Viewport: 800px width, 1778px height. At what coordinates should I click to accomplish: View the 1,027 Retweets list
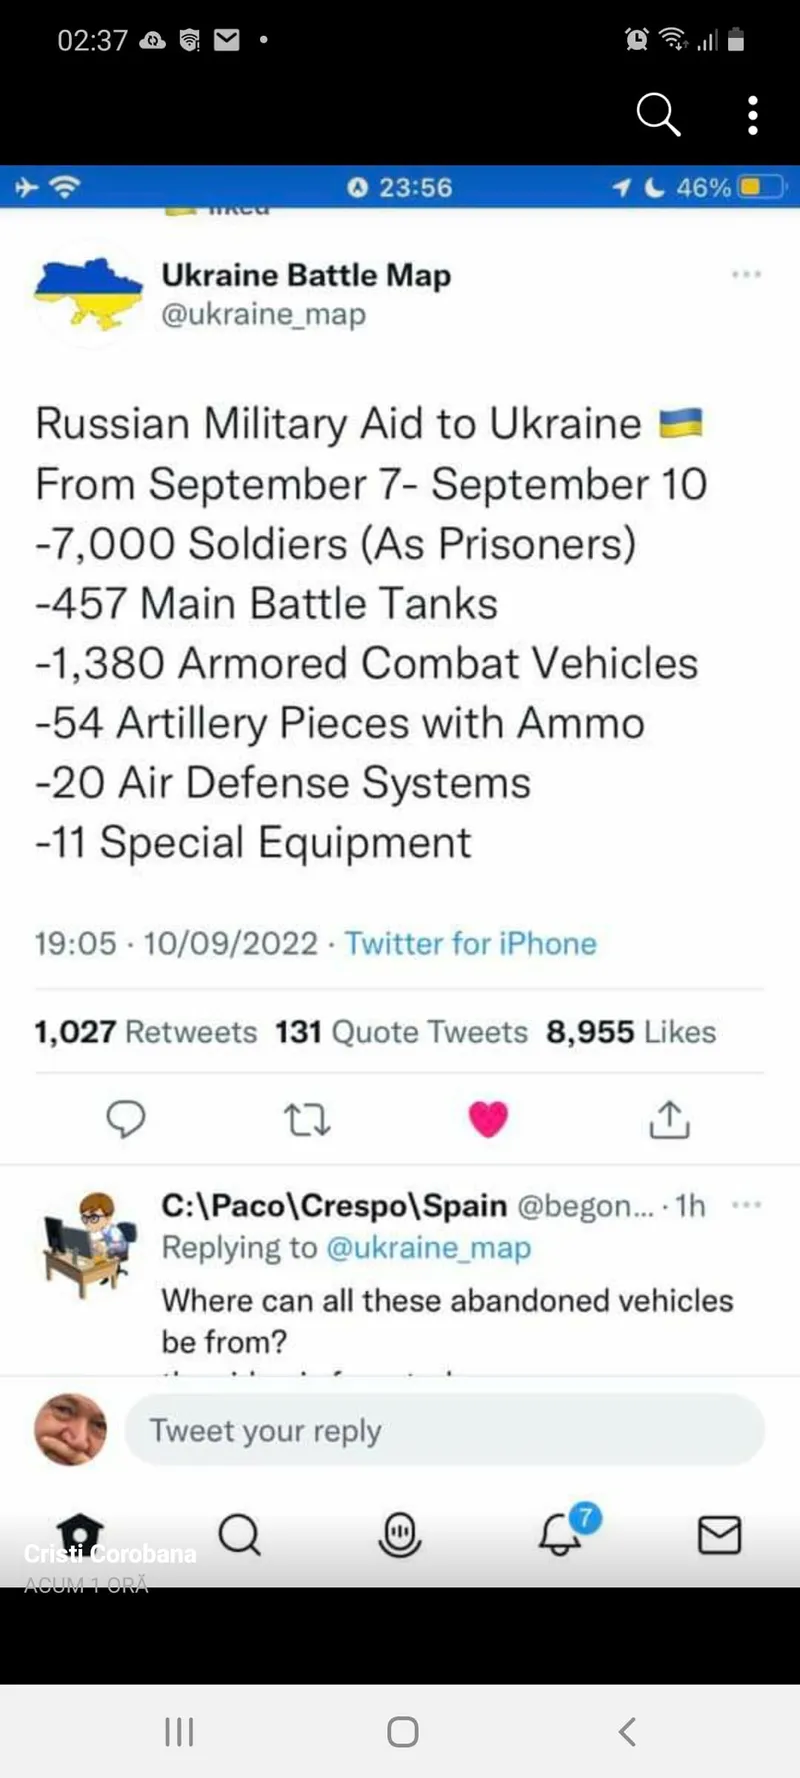pyautogui.click(x=146, y=1032)
